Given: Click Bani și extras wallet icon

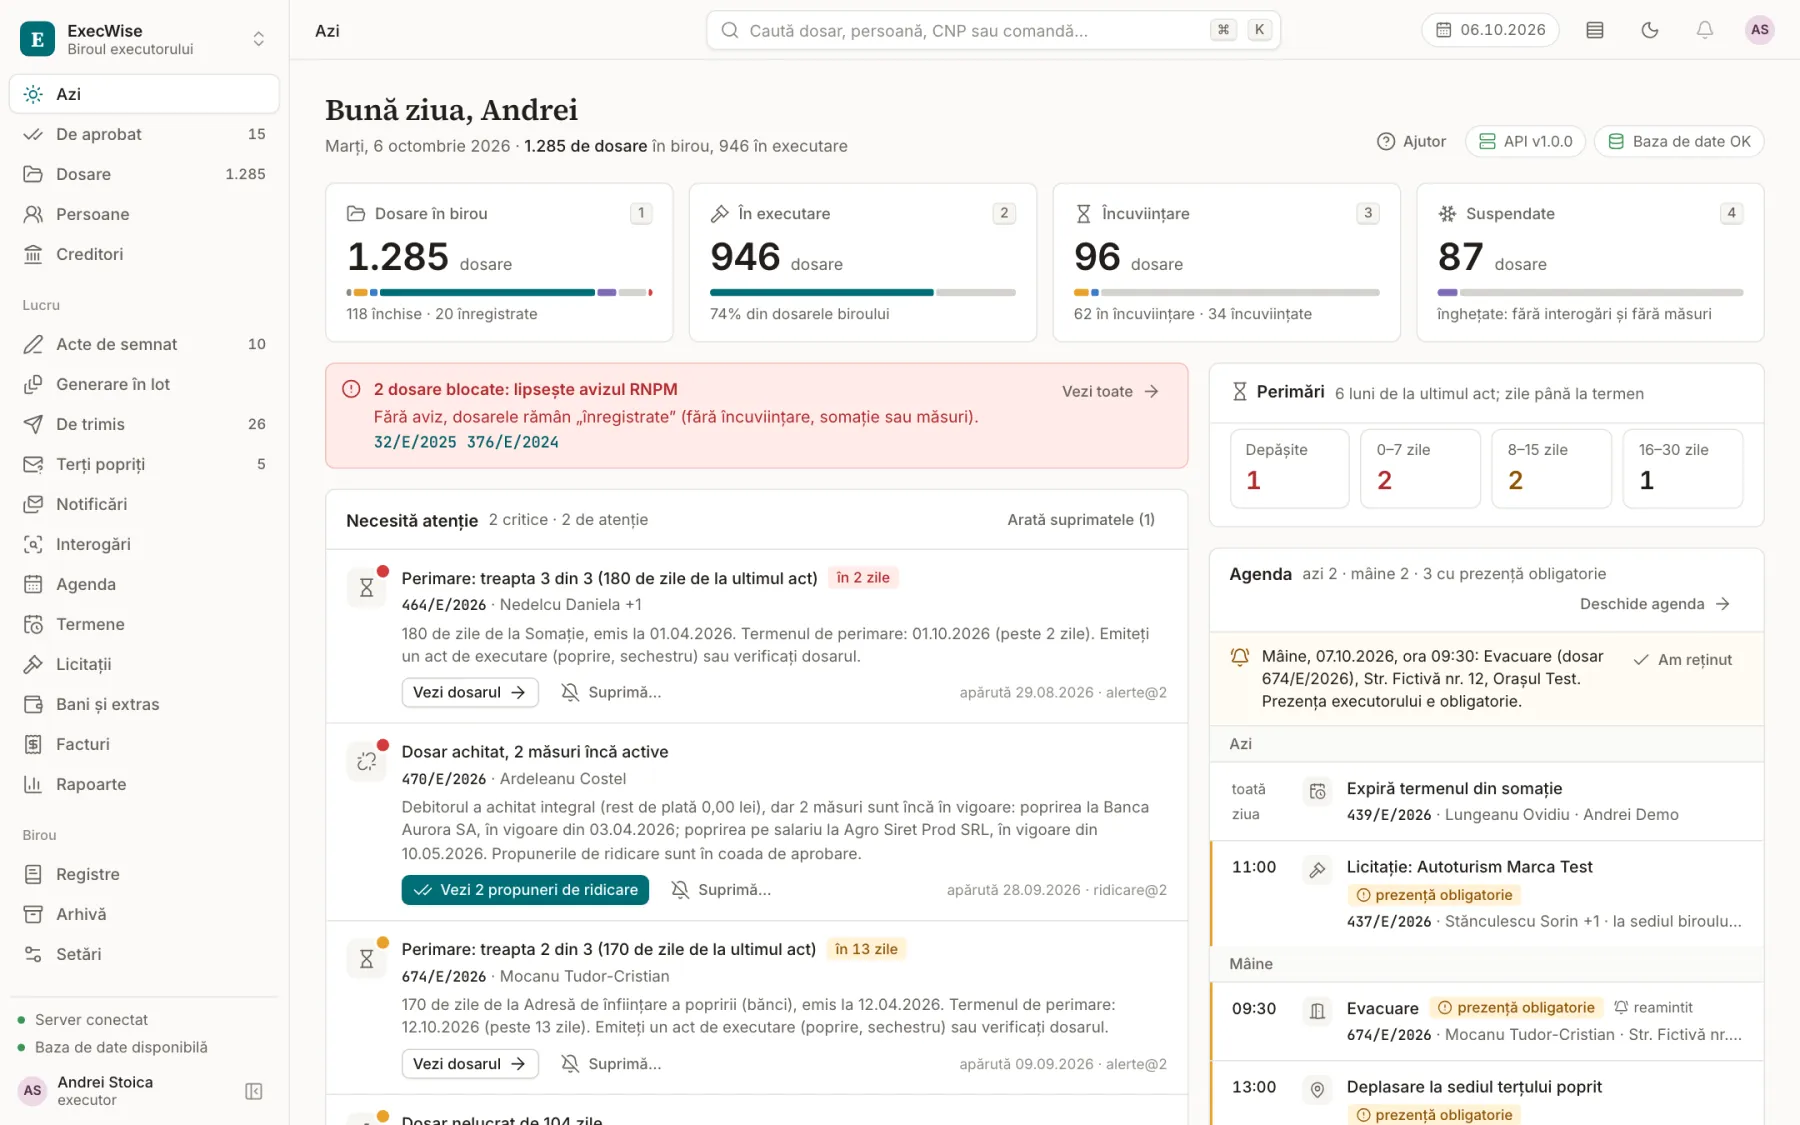Looking at the screenshot, I should [33, 704].
